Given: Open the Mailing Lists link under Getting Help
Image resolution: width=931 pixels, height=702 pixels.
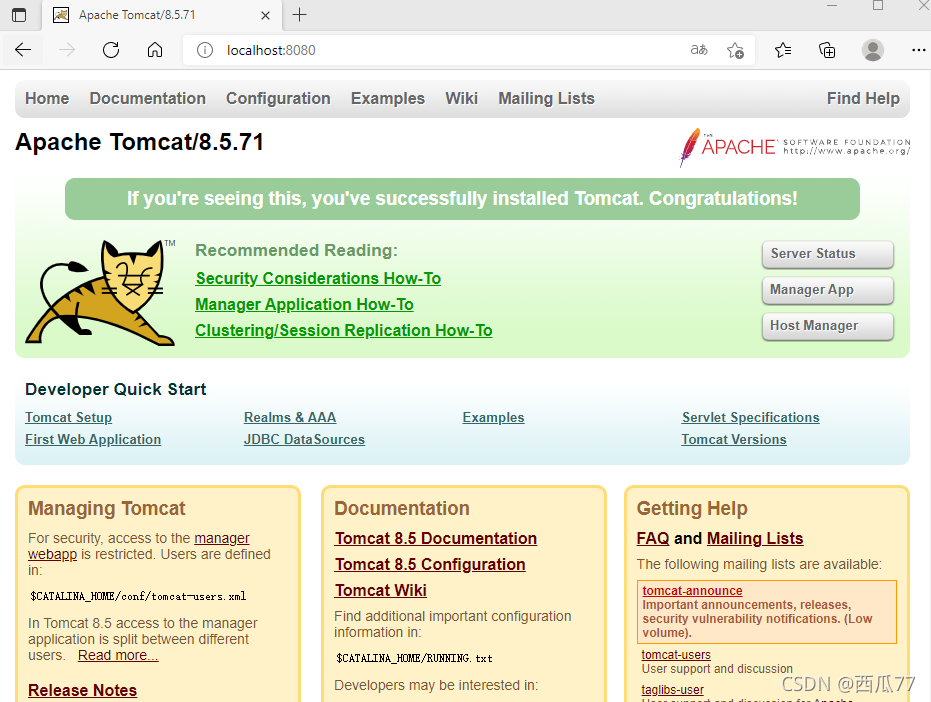Looking at the screenshot, I should 755,538.
